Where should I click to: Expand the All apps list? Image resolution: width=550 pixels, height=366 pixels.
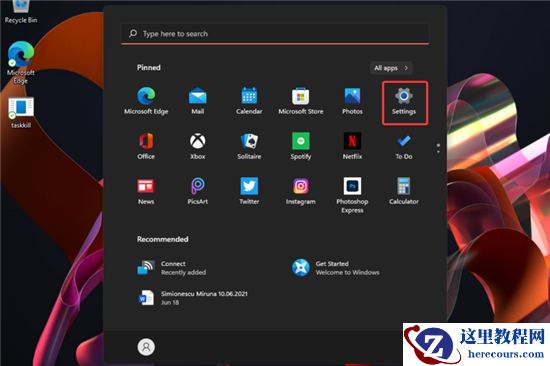click(391, 68)
